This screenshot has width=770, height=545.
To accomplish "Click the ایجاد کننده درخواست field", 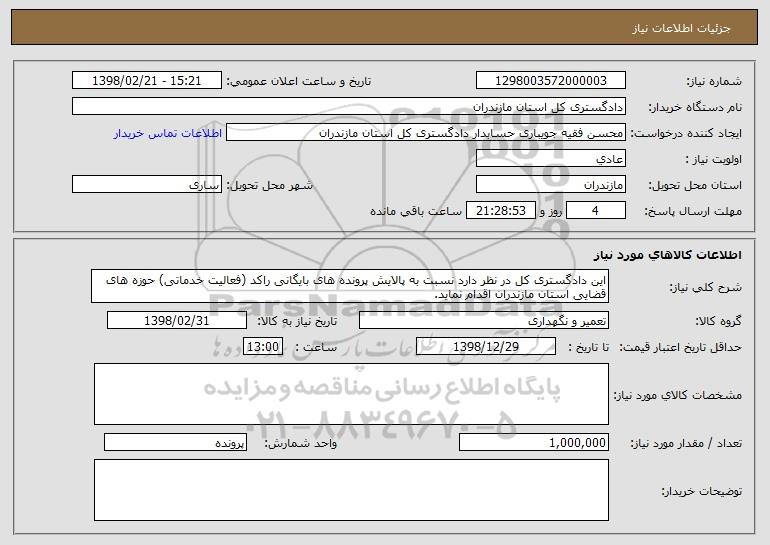I will [426, 133].
